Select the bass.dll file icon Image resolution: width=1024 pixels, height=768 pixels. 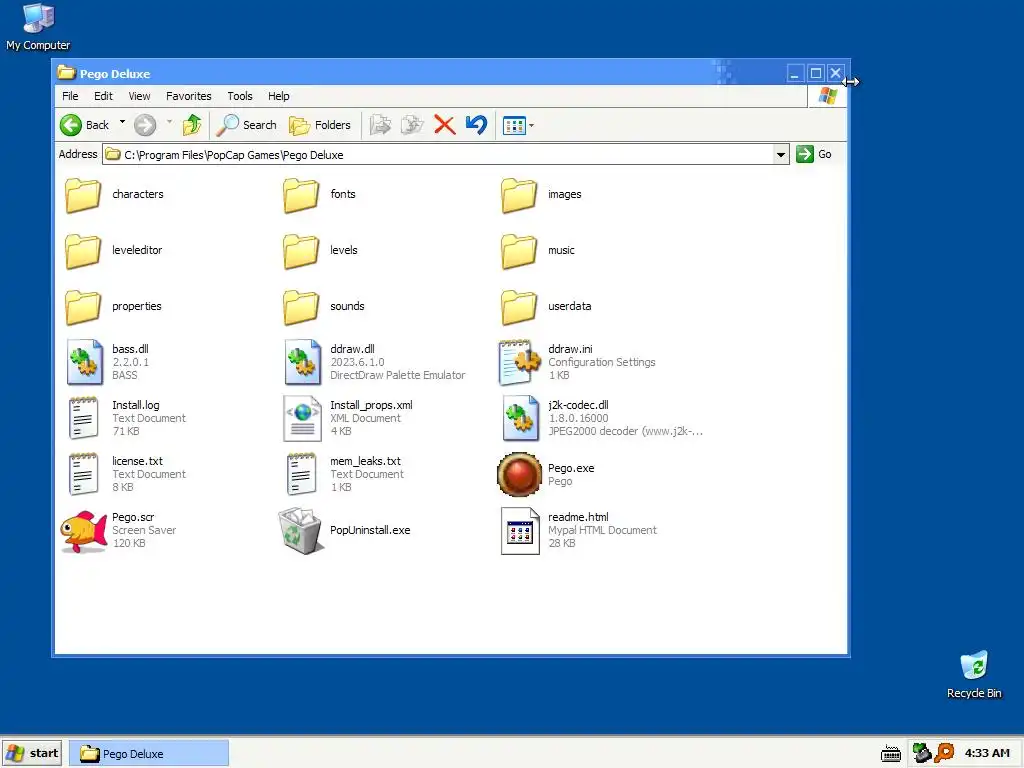84,362
